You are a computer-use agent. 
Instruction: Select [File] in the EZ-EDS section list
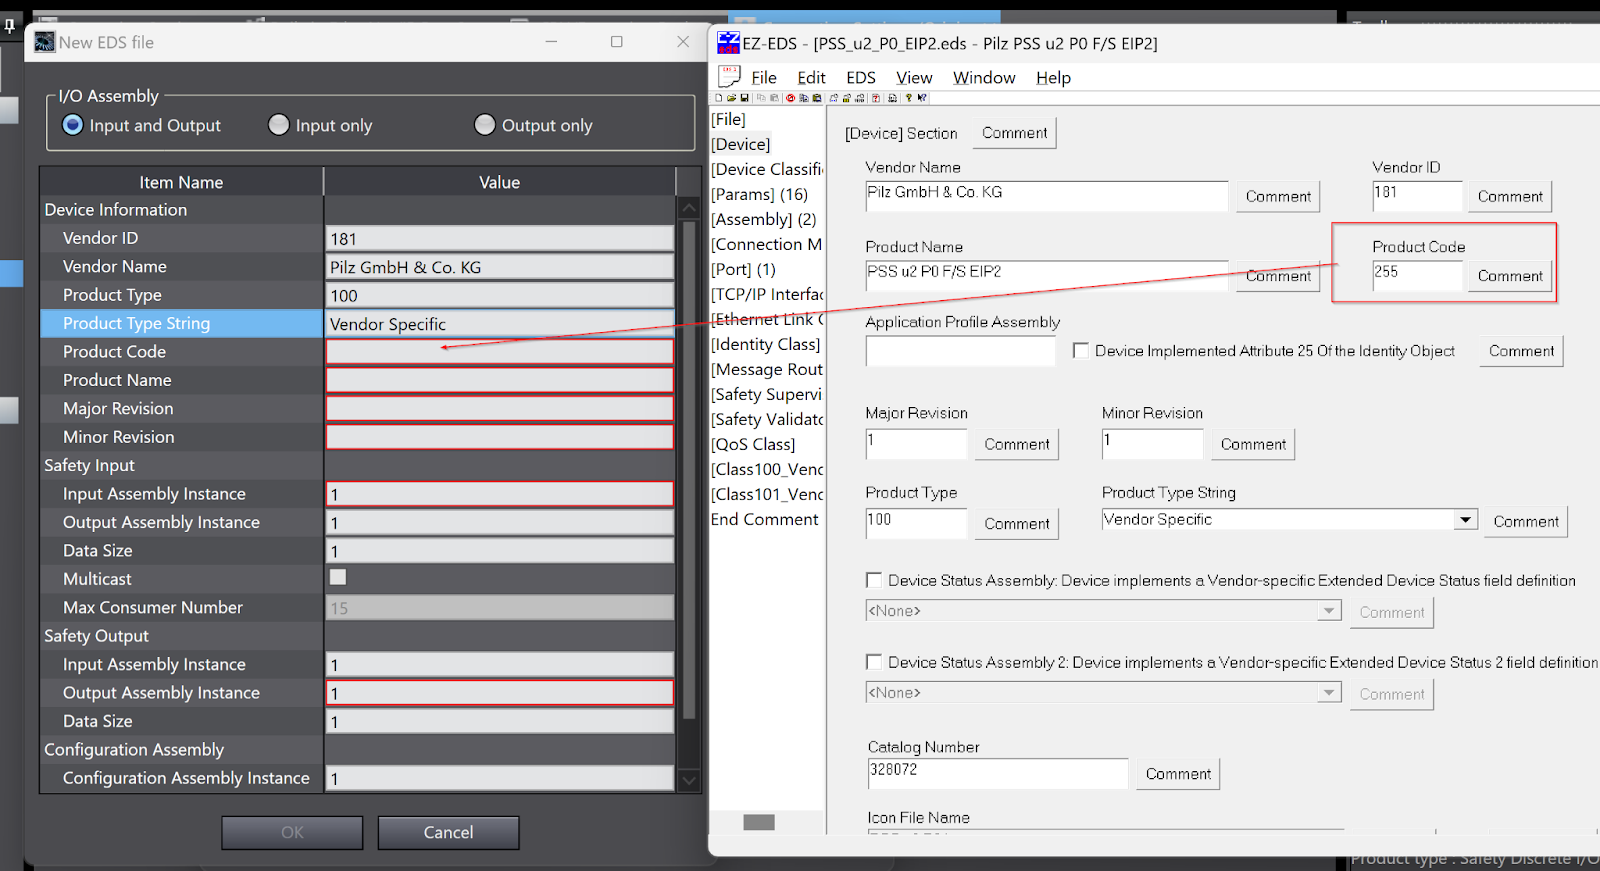(x=728, y=119)
